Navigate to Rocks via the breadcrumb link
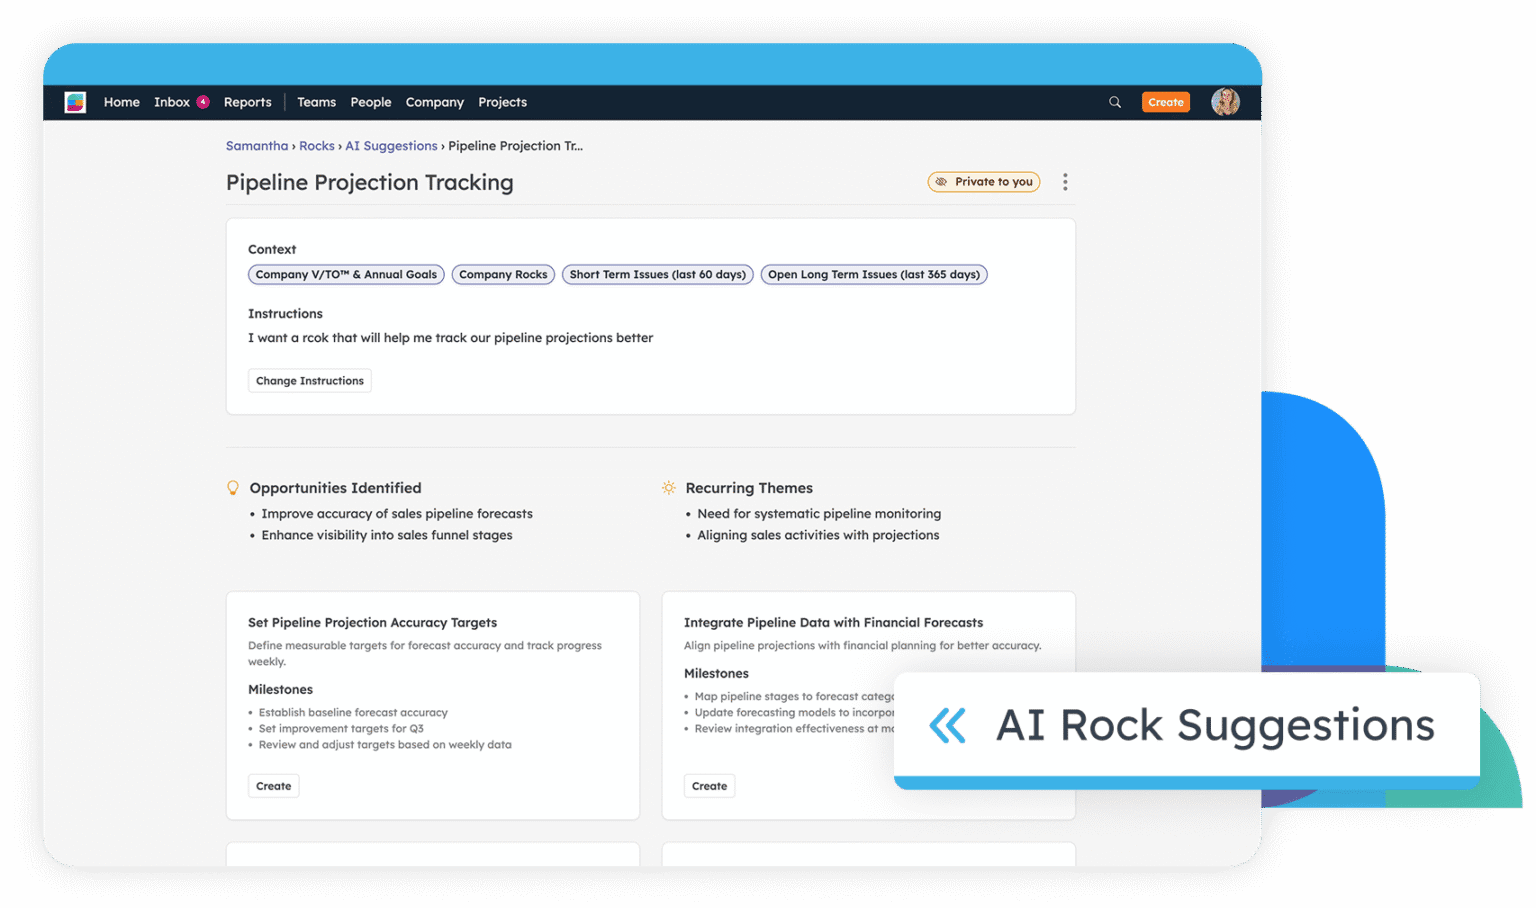This screenshot has width=1536, height=908. click(x=317, y=145)
